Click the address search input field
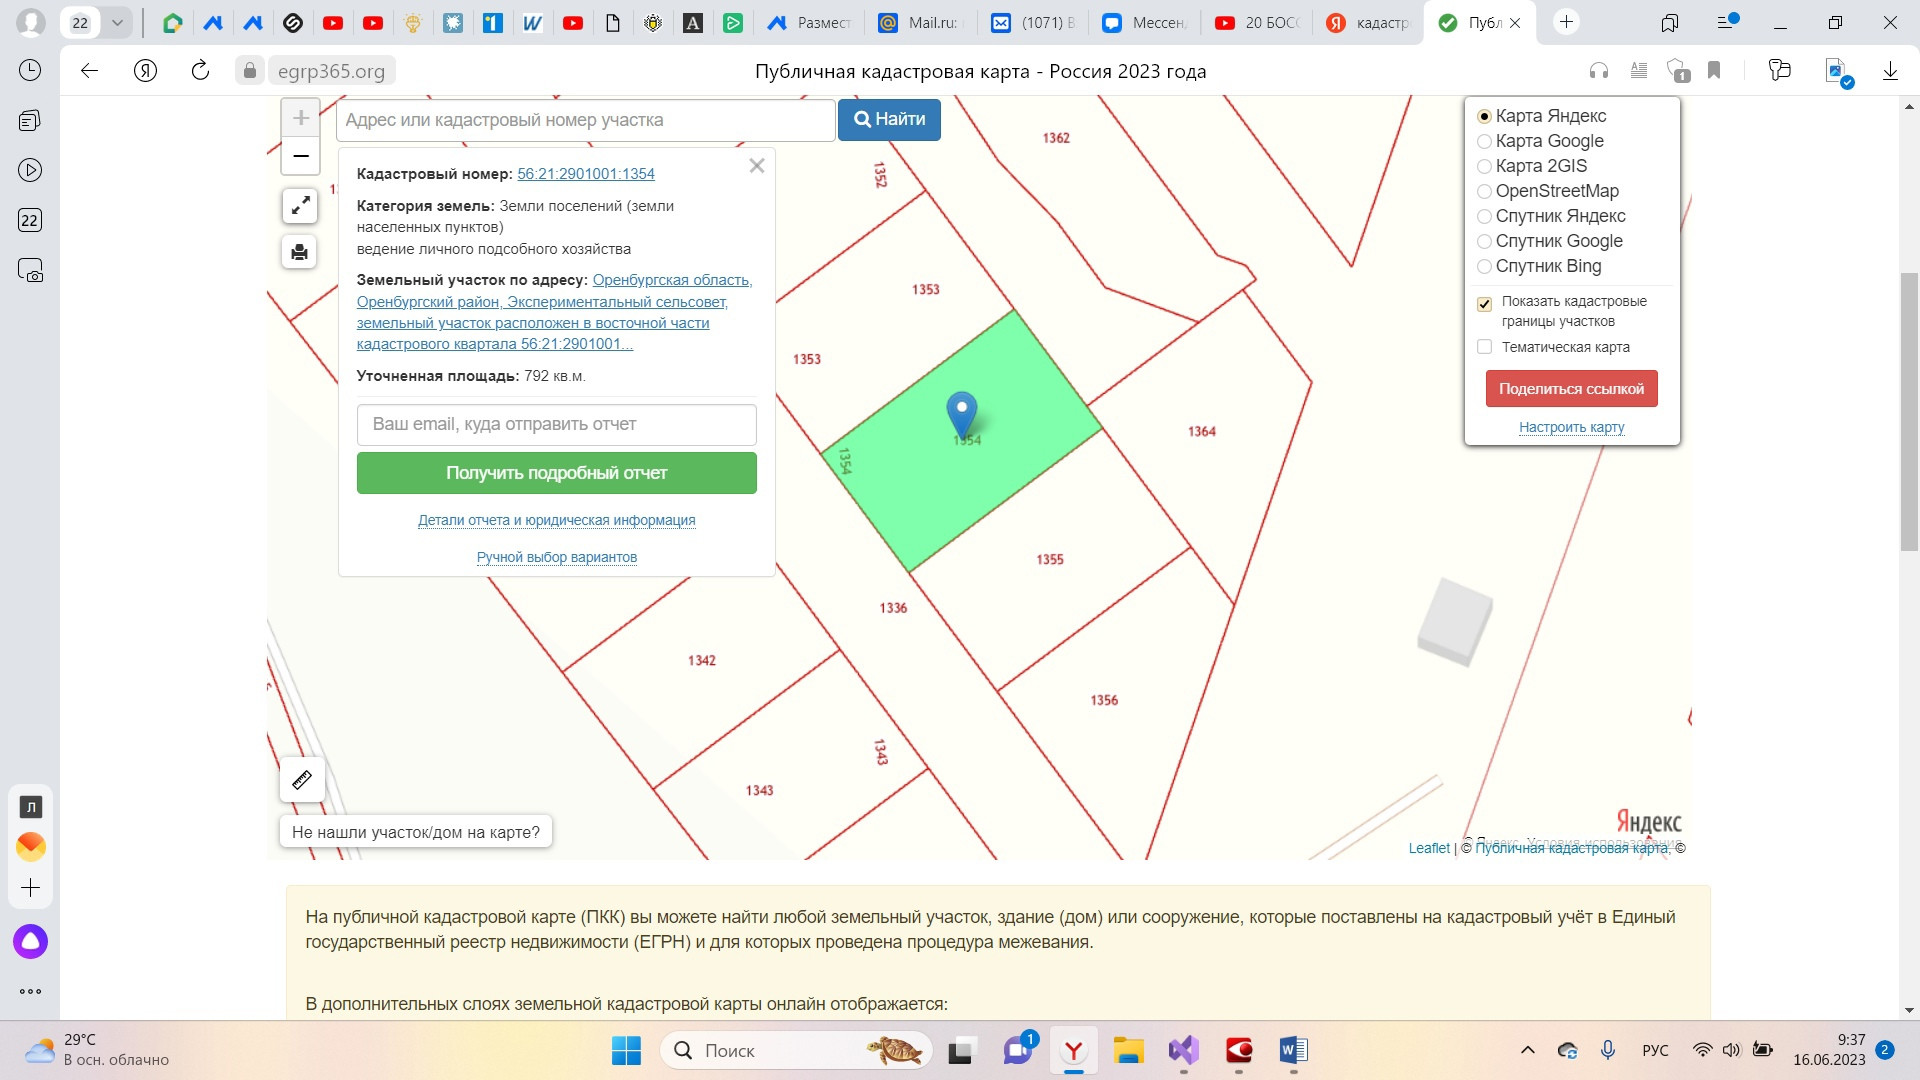This screenshot has width=1920, height=1080. point(585,120)
